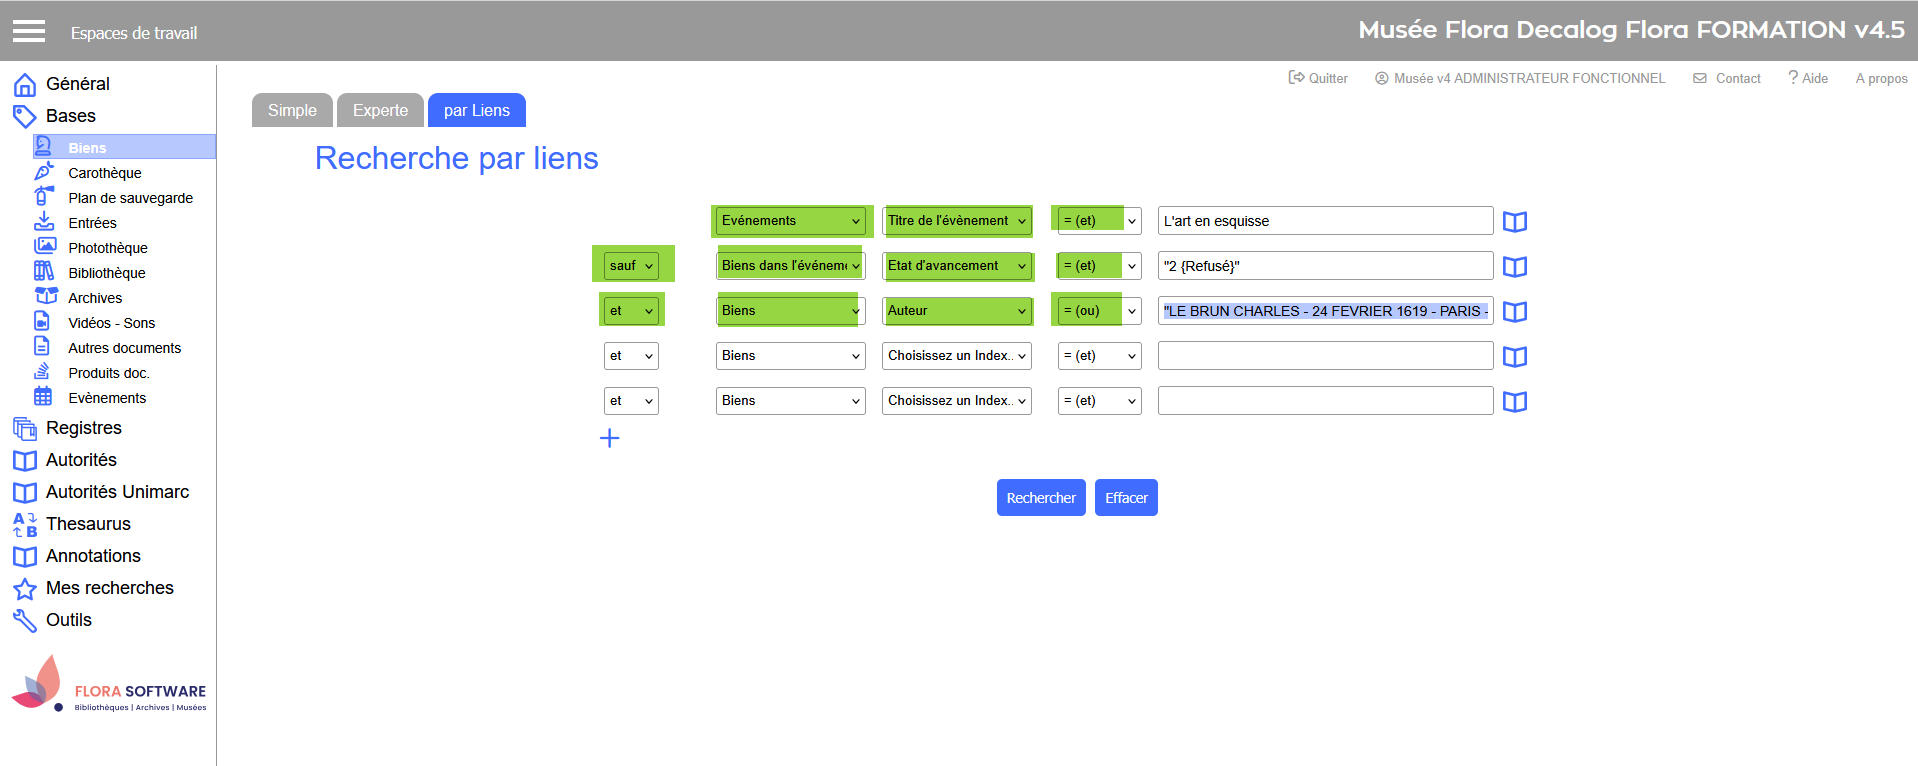
Task: Open the Auteur index dropdown
Action: coord(956,311)
